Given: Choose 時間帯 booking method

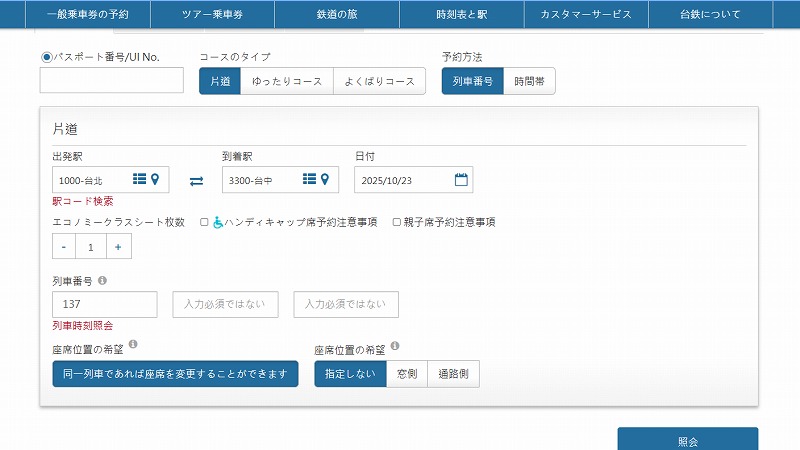Looking at the screenshot, I should pyautogui.click(x=529, y=81).
